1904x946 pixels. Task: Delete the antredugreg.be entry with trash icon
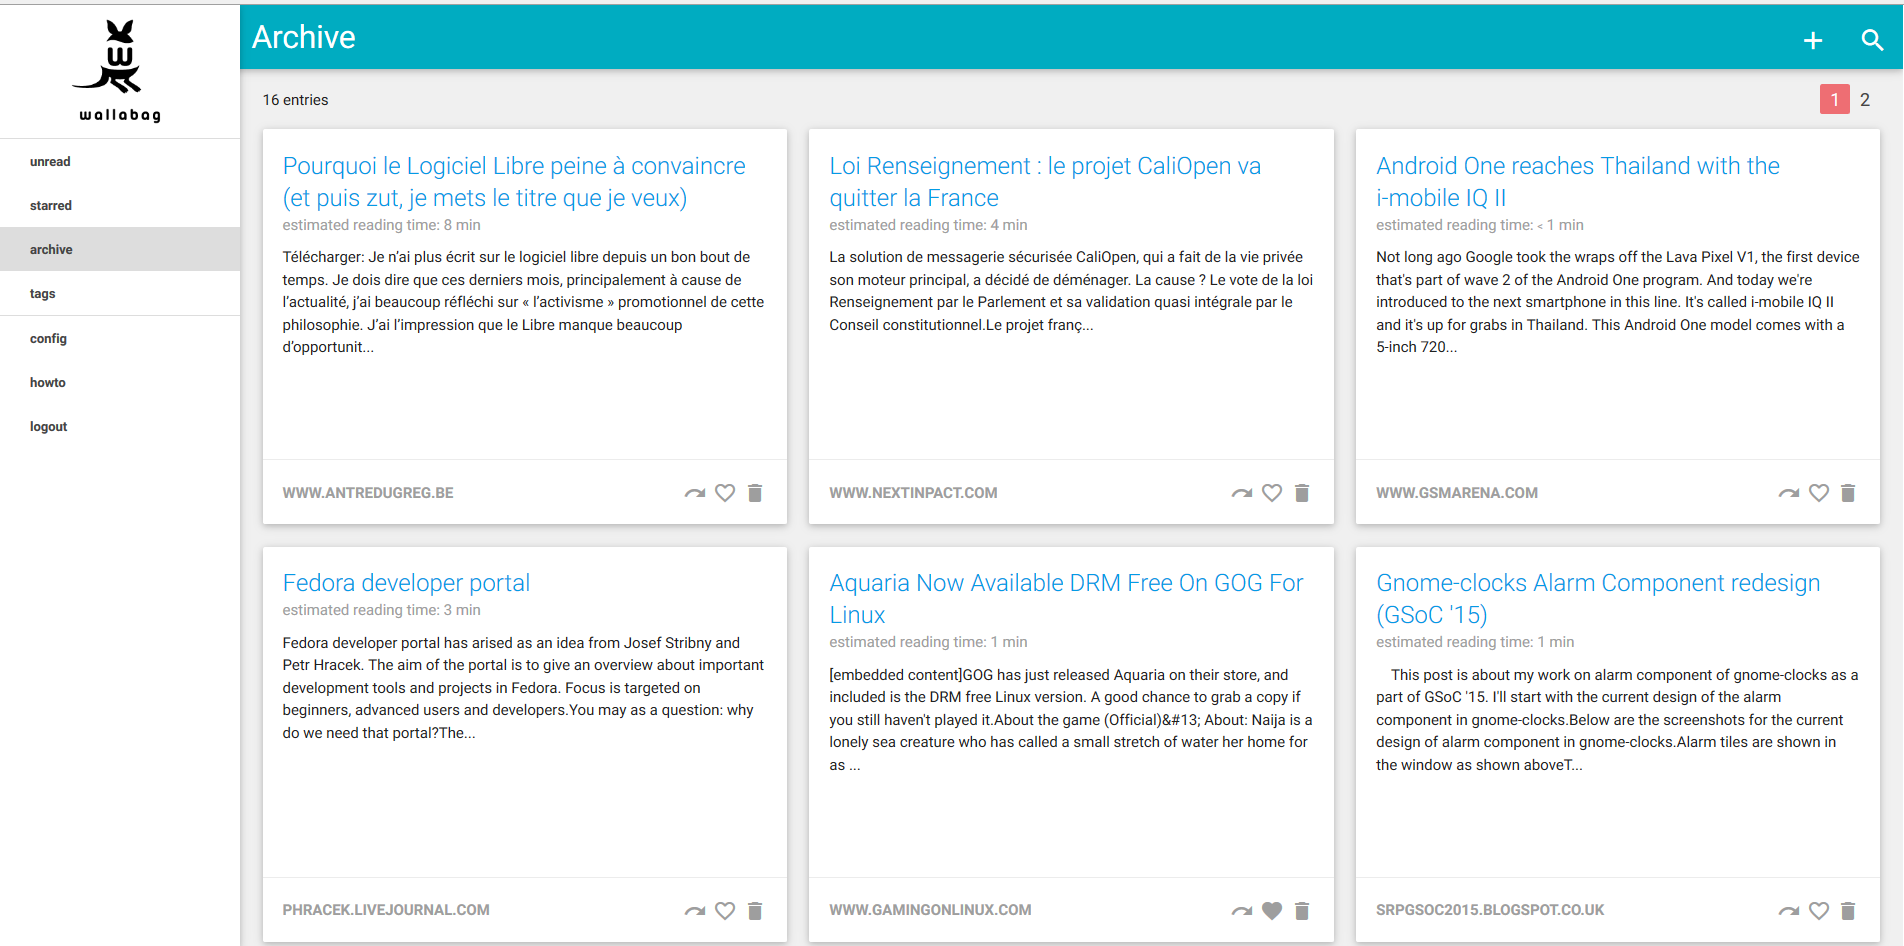755,493
